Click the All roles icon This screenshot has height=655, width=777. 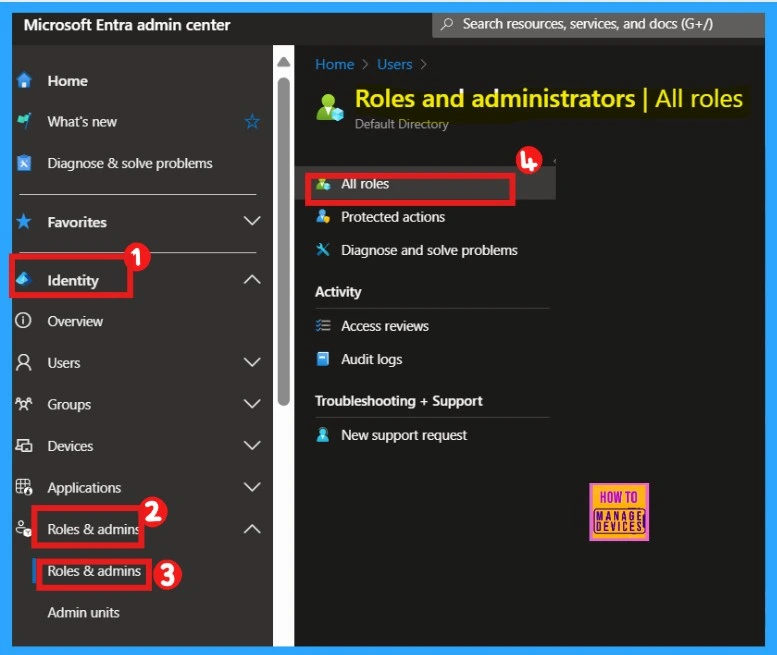tap(323, 184)
